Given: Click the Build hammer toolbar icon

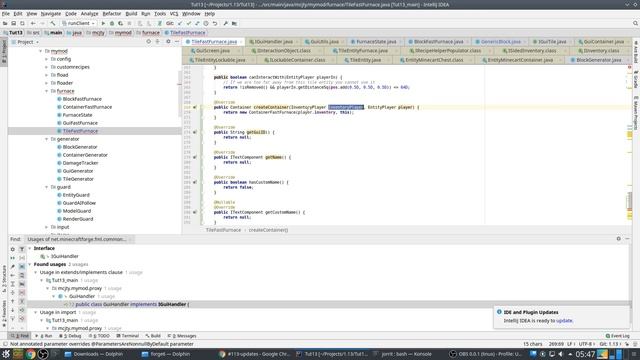Looking at the screenshot, I should coord(53,24).
